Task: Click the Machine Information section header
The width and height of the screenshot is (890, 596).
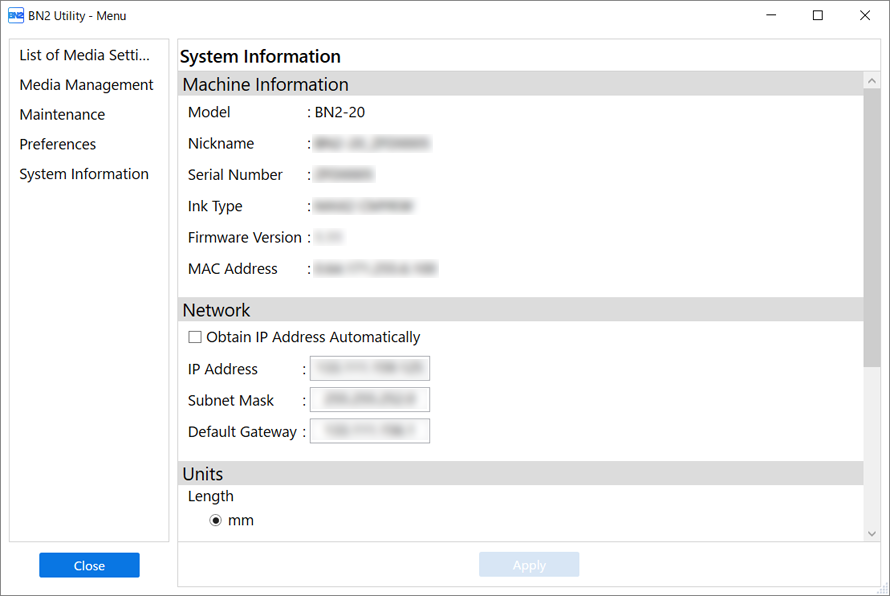Action: [x=520, y=84]
